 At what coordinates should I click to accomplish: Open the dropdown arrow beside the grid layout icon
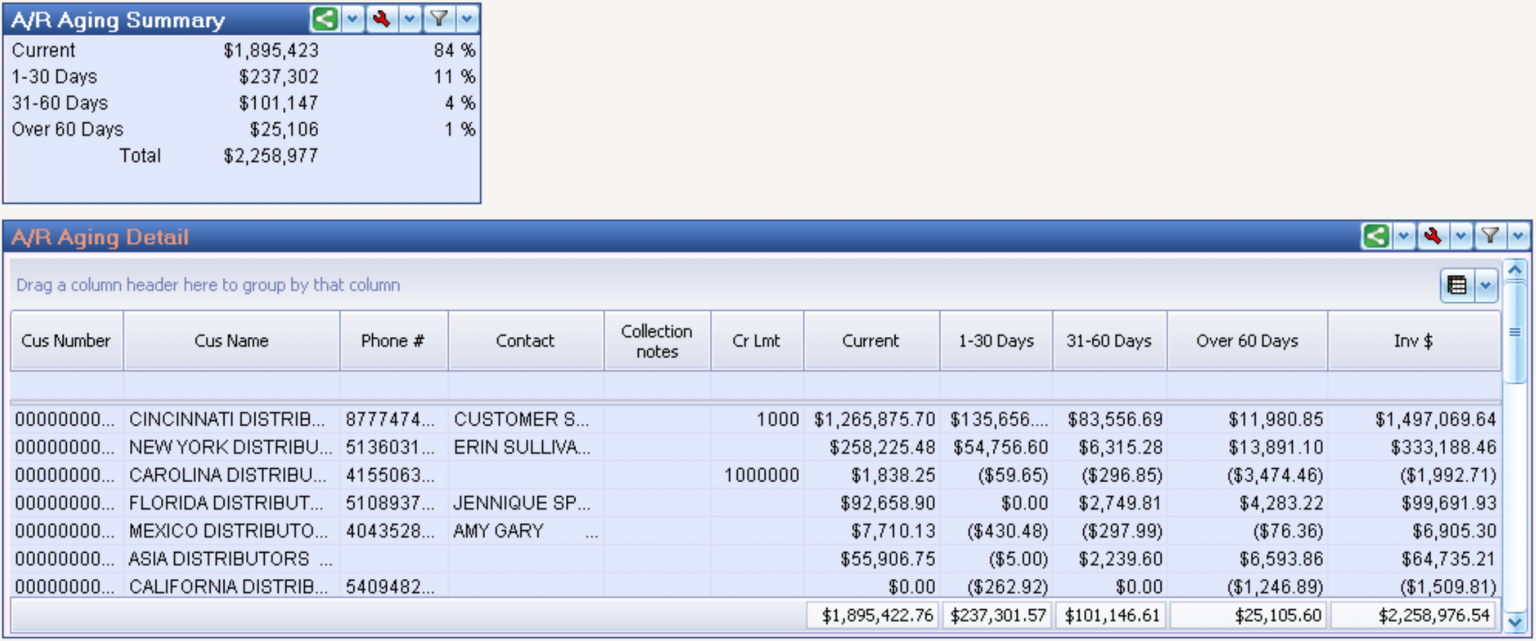click(1485, 285)
